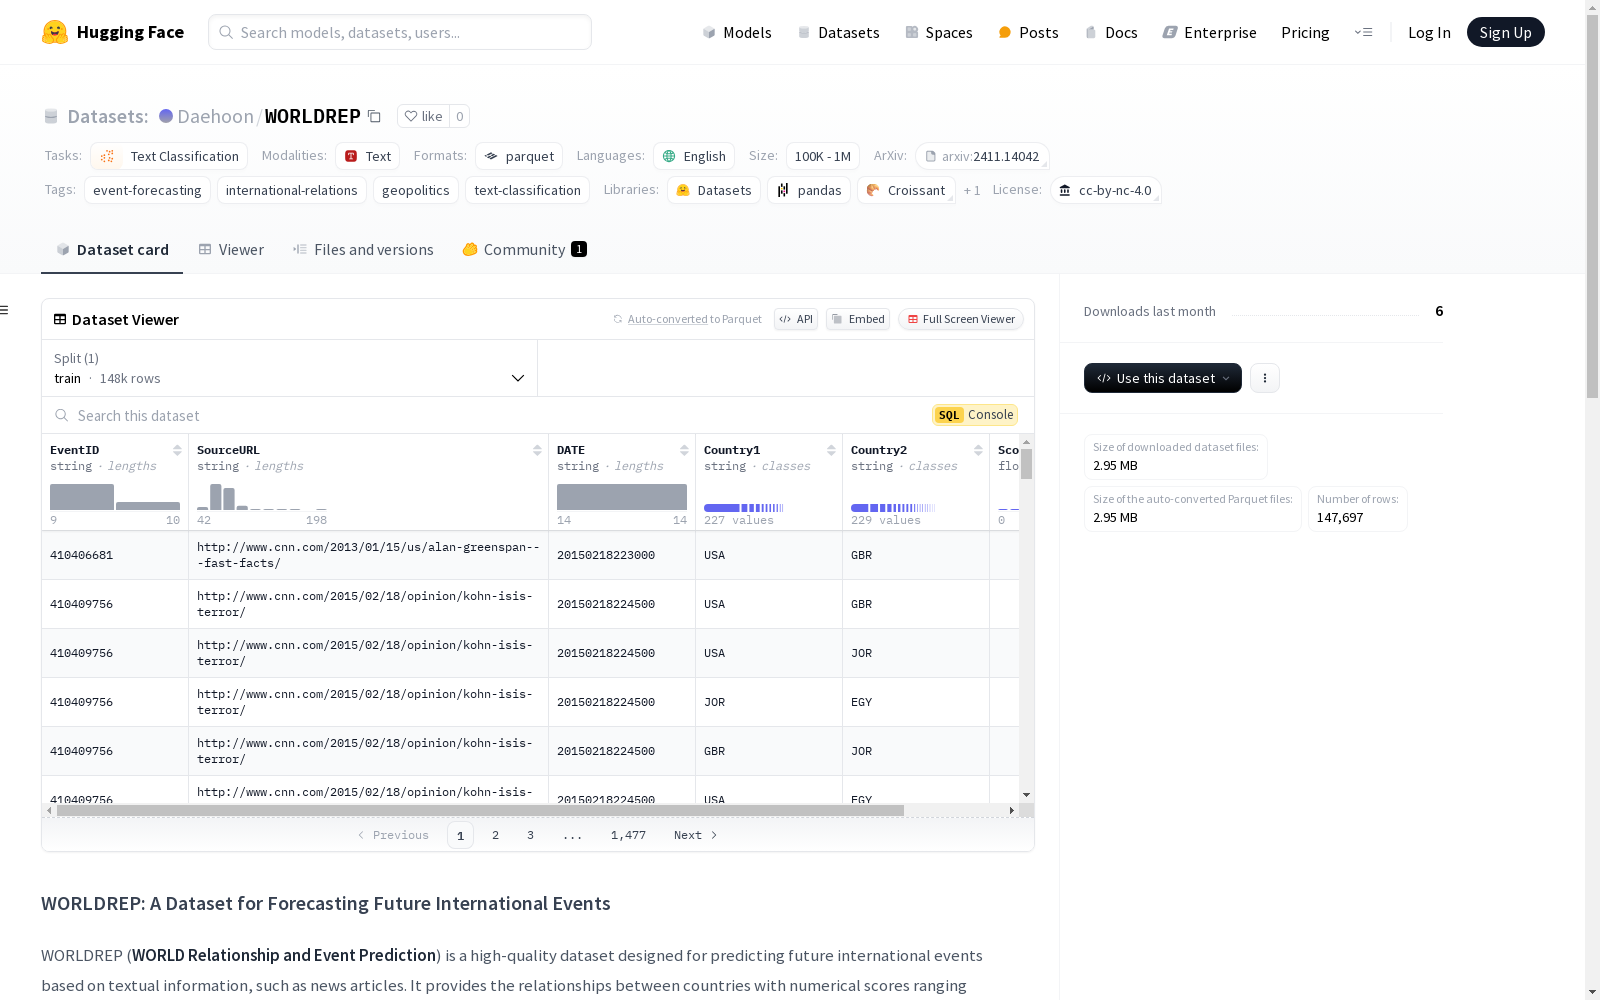Copy dataset name with the copy icon
The width and height of the screenshot is (1600, 1000).
pyautogui.click(x=374, y=116)
